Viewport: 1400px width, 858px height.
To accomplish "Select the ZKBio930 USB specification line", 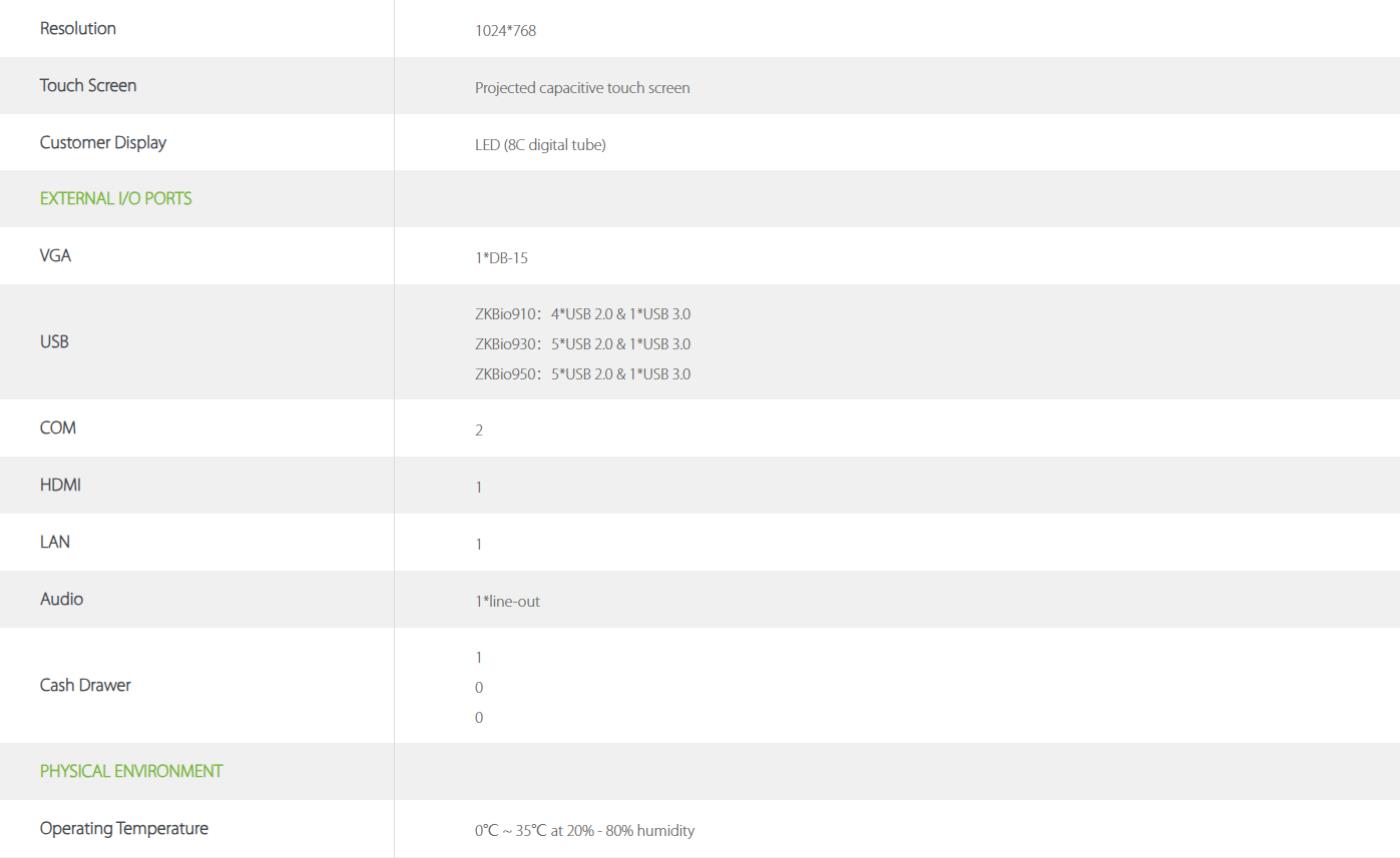I will pos(582,344).
